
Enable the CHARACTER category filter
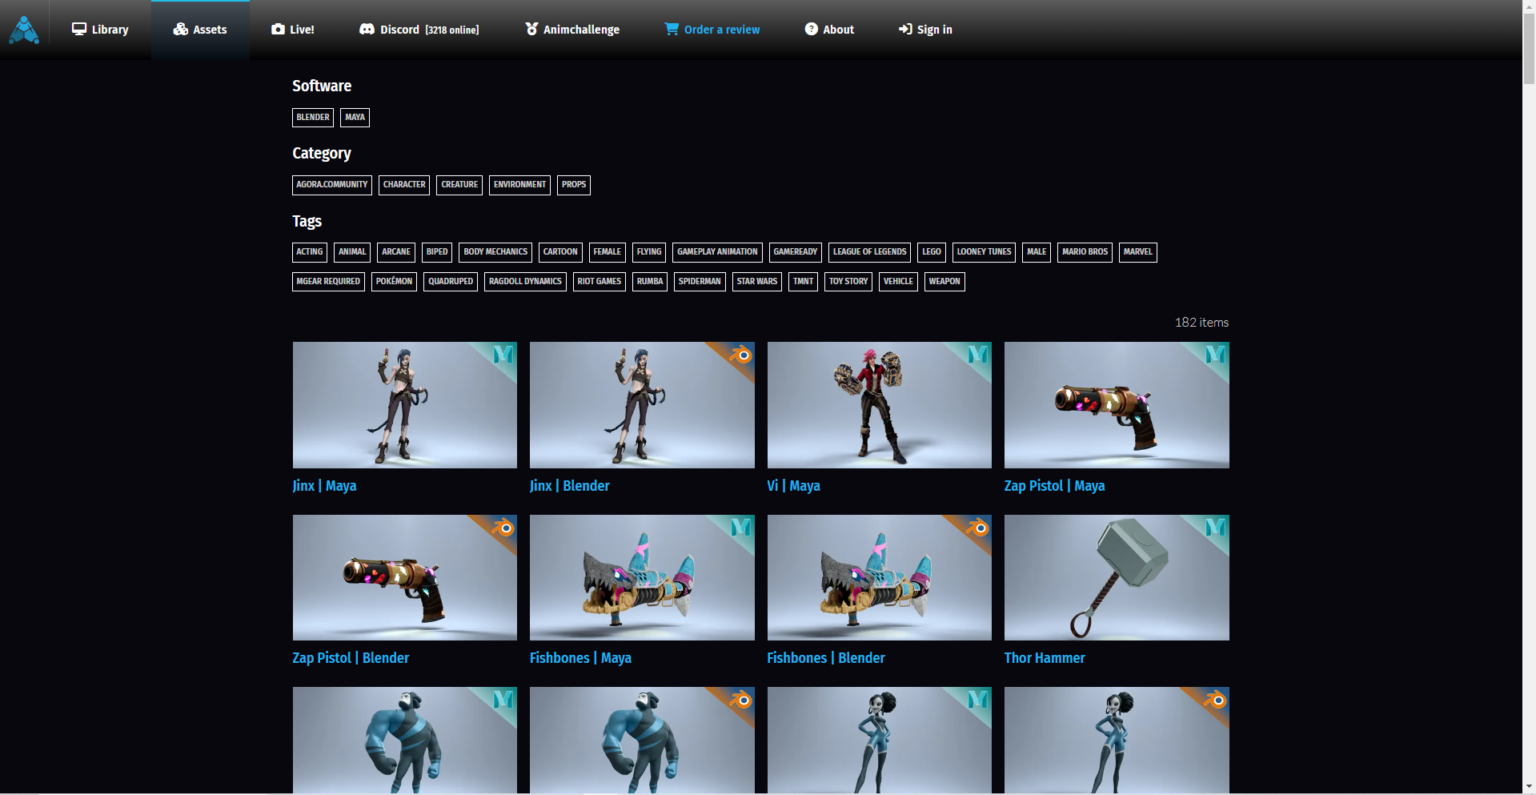404,185
